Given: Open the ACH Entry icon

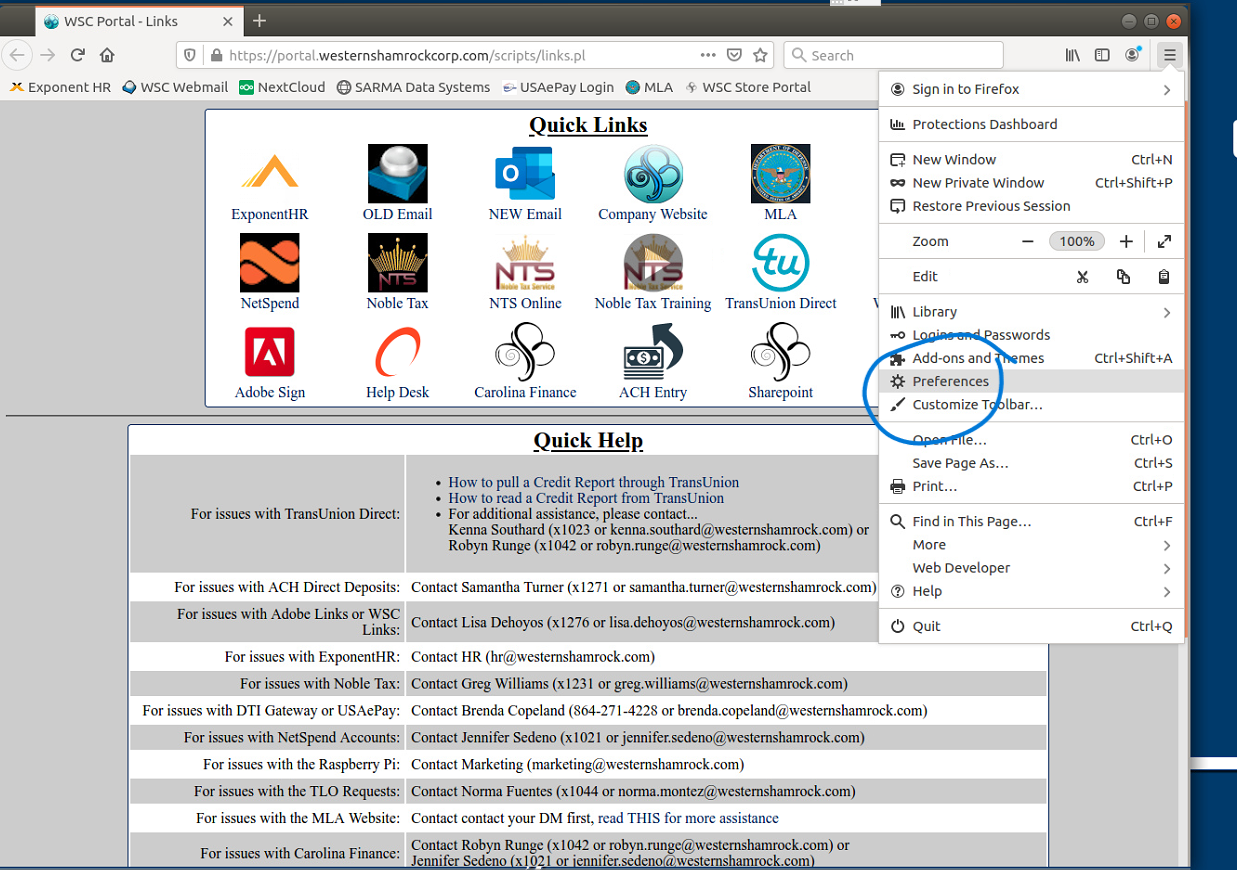Looking at the screenshot, I should pos(653,352).
